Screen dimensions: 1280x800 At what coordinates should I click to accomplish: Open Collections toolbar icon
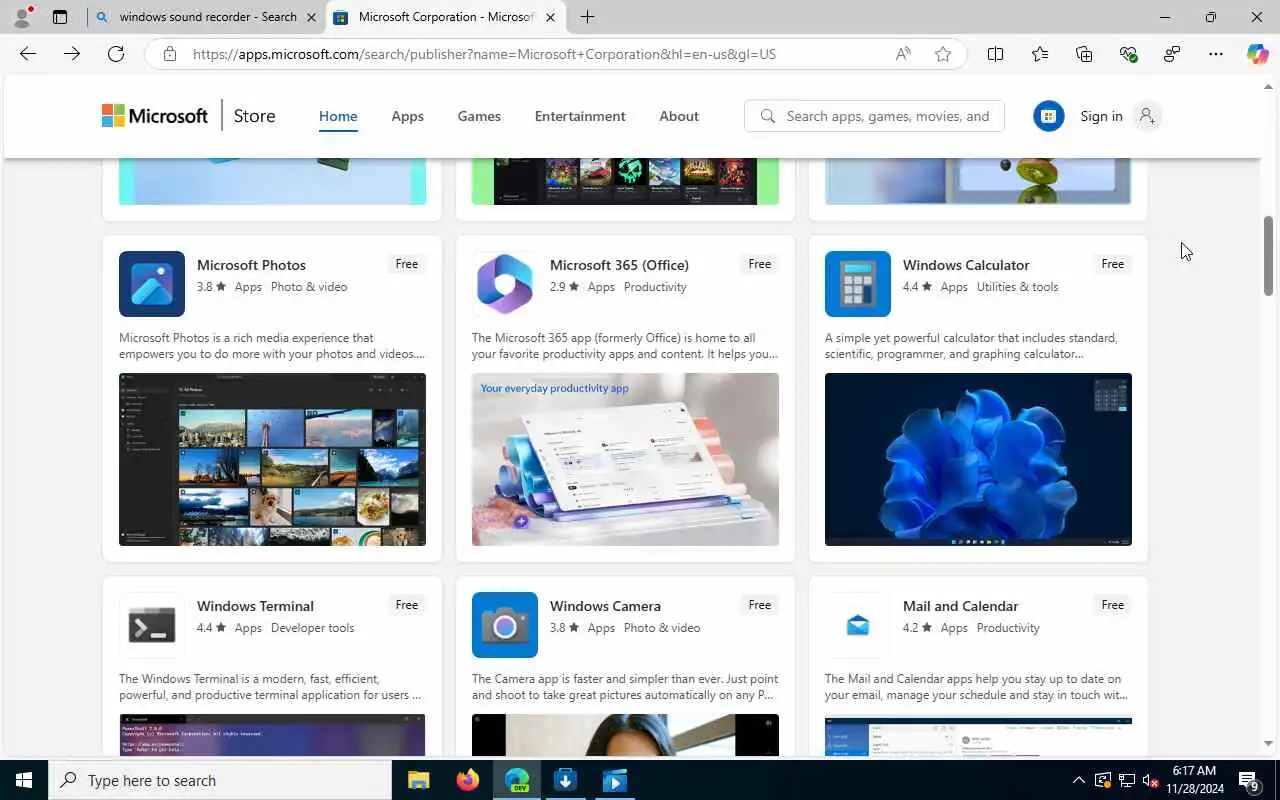1084,54
